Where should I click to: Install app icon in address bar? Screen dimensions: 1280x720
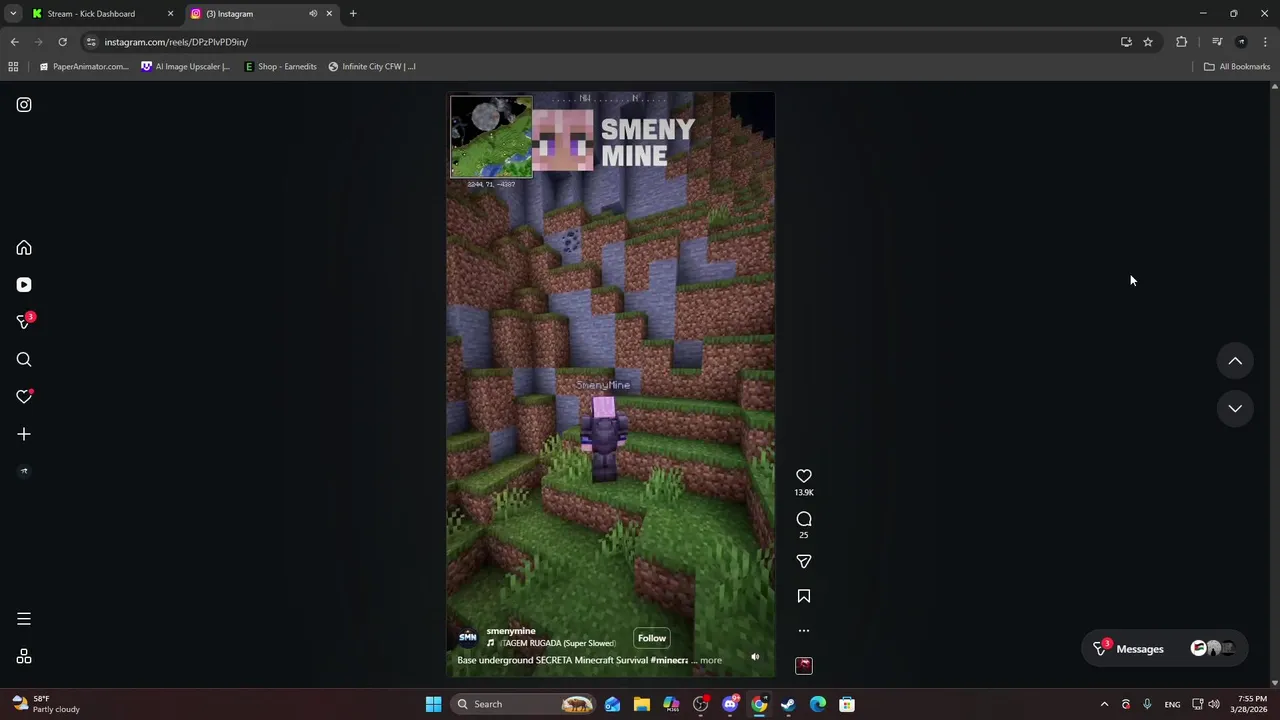1126,42
